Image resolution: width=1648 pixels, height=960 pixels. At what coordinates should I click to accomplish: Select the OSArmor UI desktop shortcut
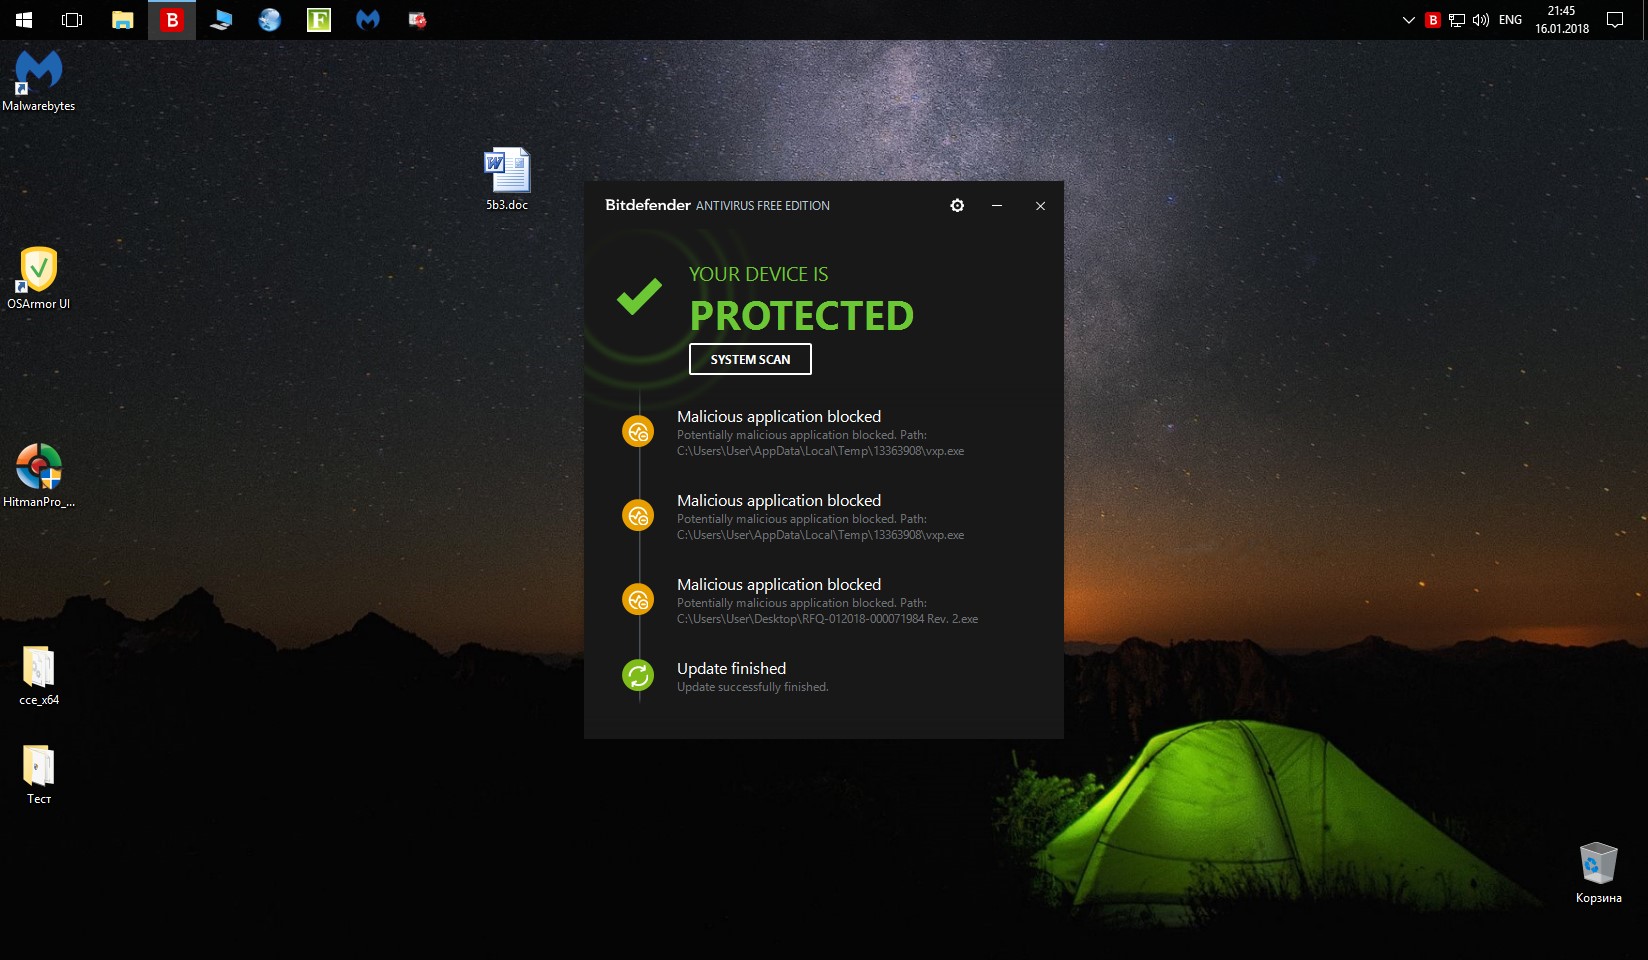pyautogui.click(x=39, y=278)
